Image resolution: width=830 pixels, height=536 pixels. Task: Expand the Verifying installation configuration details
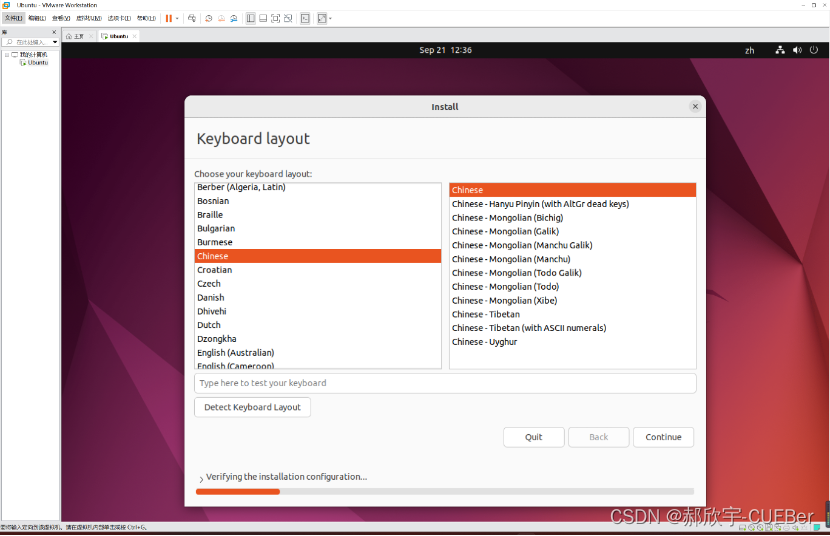[201, 479]
